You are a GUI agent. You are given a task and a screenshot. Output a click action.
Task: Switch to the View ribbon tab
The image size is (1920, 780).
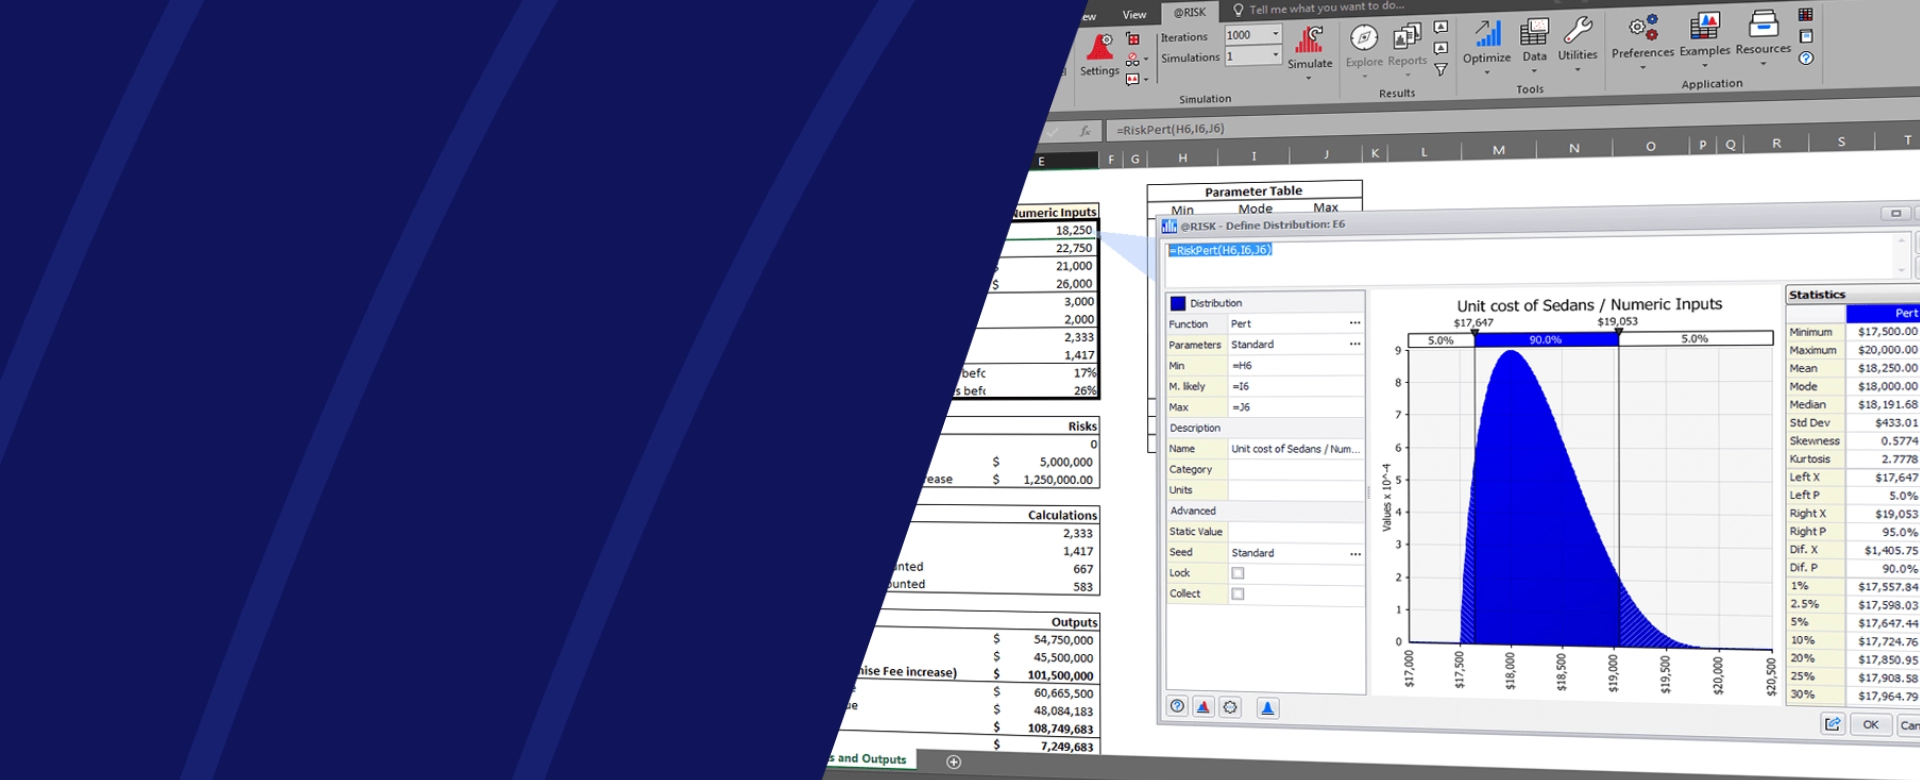[1134, 15]
